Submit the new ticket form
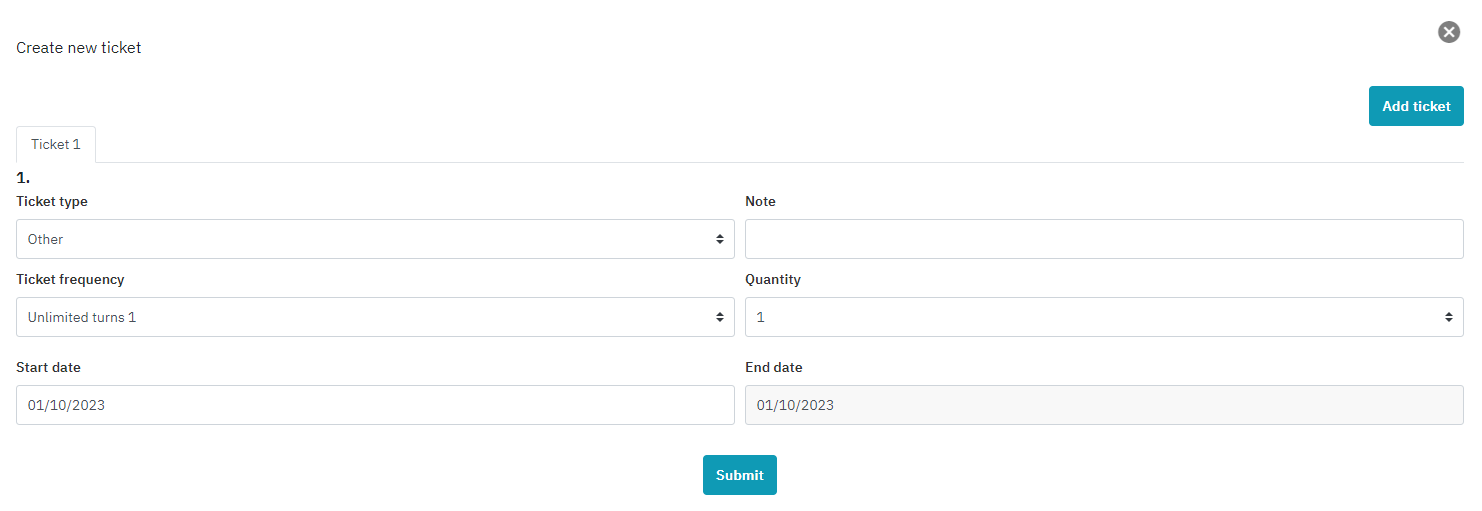 739,475
